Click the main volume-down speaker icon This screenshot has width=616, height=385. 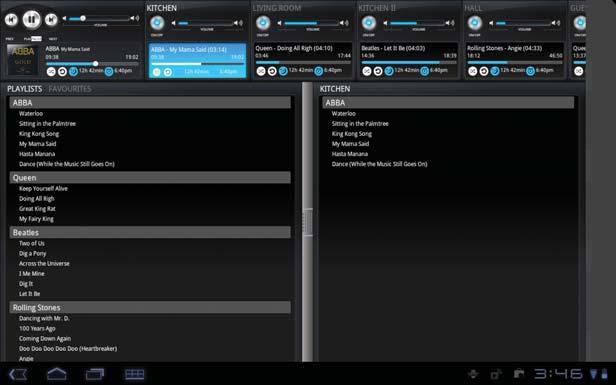[64, 18]
